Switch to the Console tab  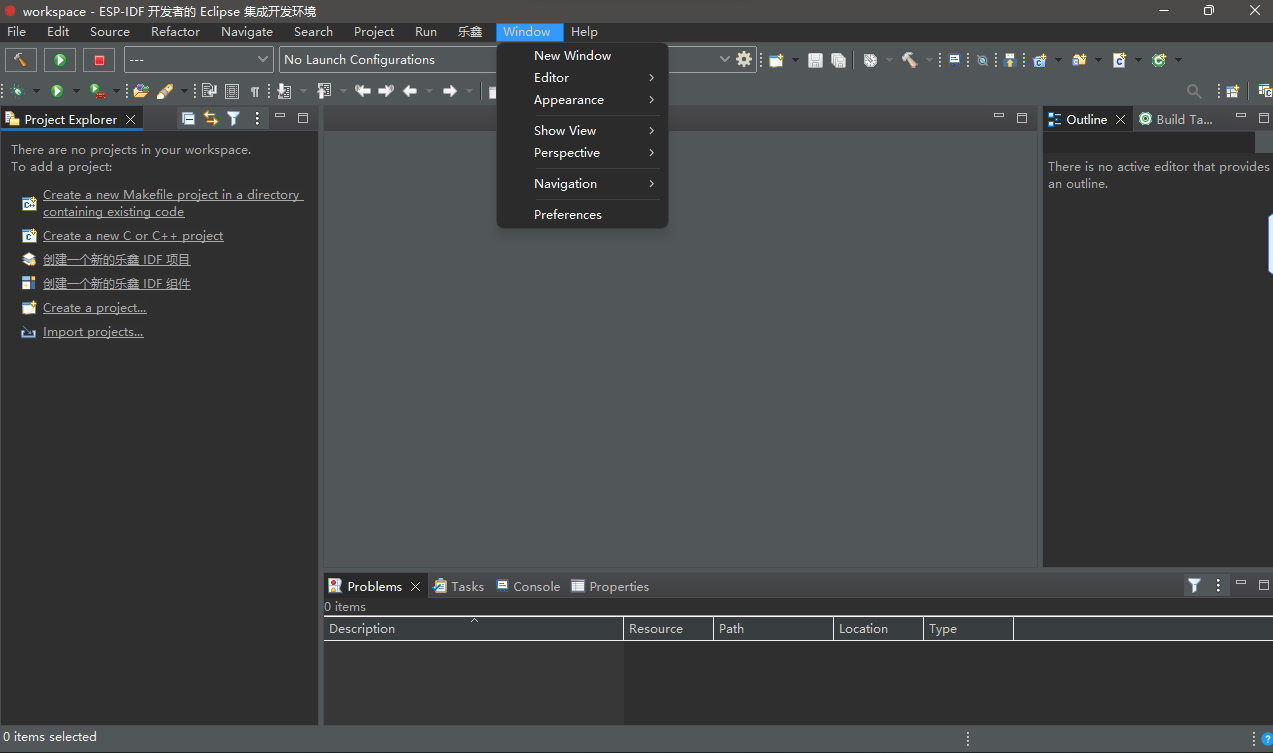pos(528,586)
